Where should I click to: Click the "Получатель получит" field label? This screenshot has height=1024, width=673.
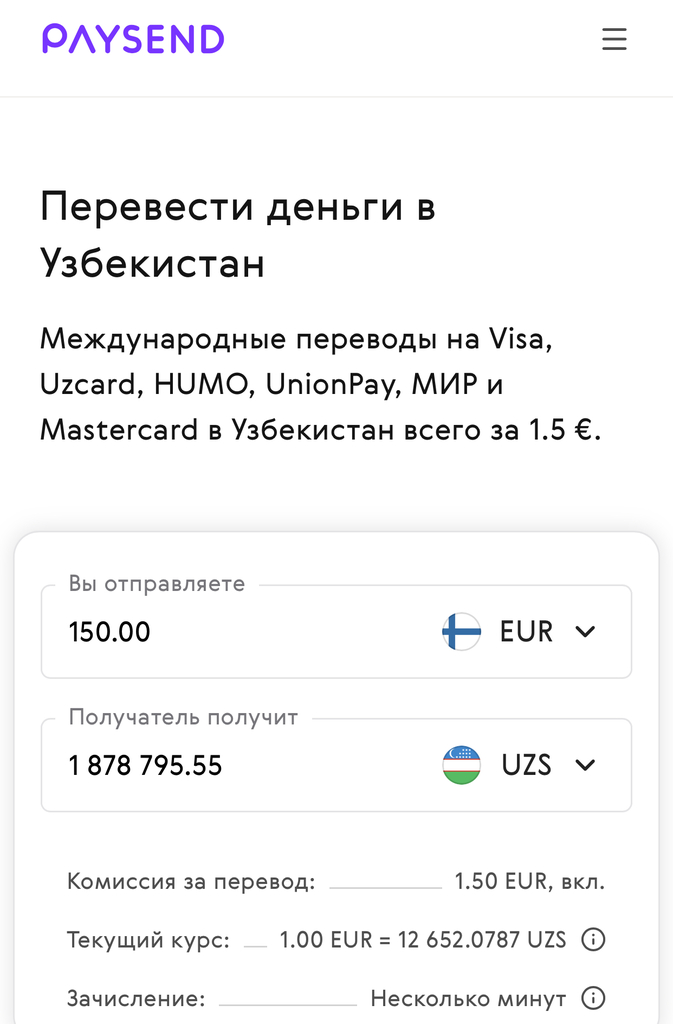point(183,718)
